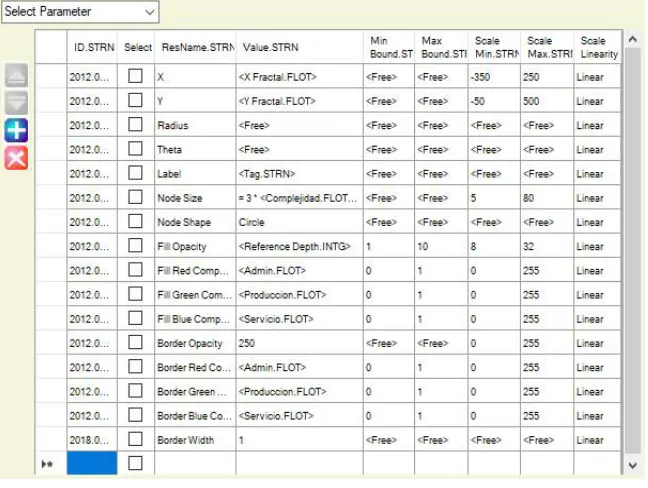Click the move row down icon
The image size is (648, 488).
coord(16,102)
